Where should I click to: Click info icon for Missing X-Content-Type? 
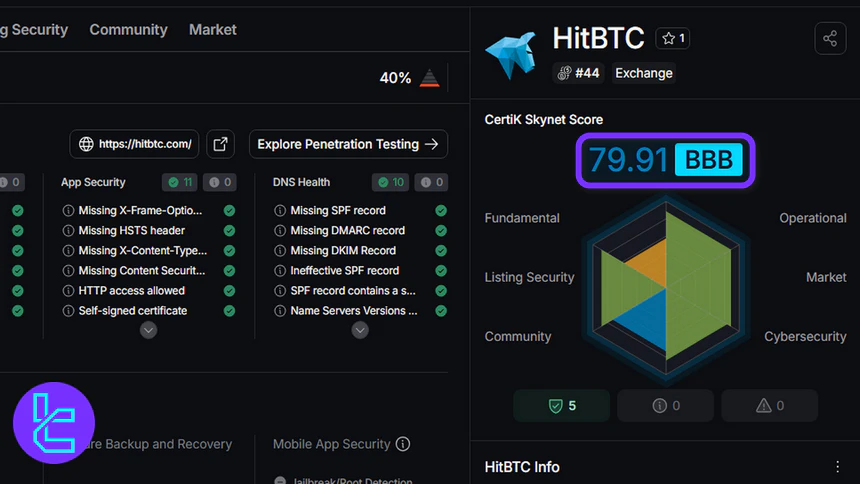68,251
